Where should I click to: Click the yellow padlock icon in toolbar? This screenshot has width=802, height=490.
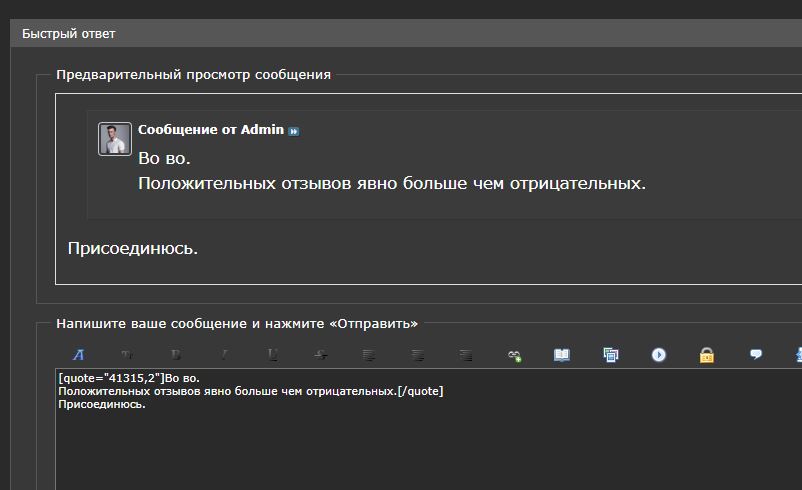[707, 354]
